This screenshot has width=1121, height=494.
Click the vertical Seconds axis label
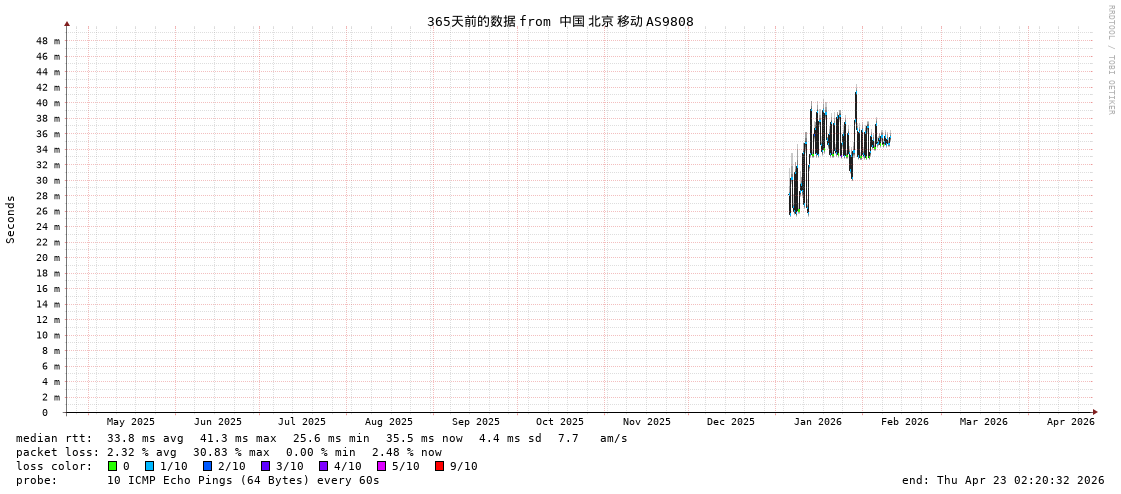[11, 219]
